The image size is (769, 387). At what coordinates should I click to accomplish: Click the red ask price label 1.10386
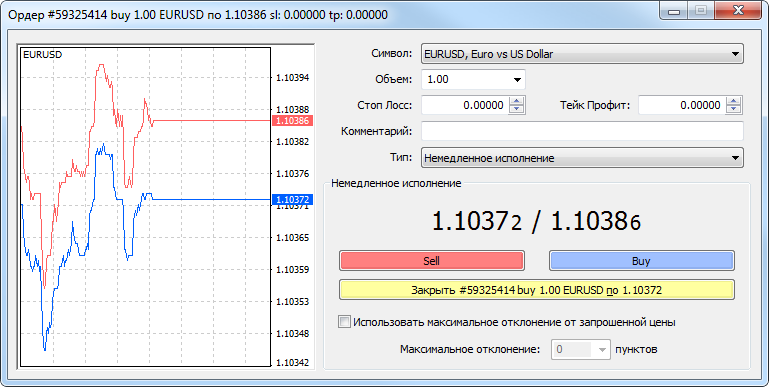tap(292, 121)
